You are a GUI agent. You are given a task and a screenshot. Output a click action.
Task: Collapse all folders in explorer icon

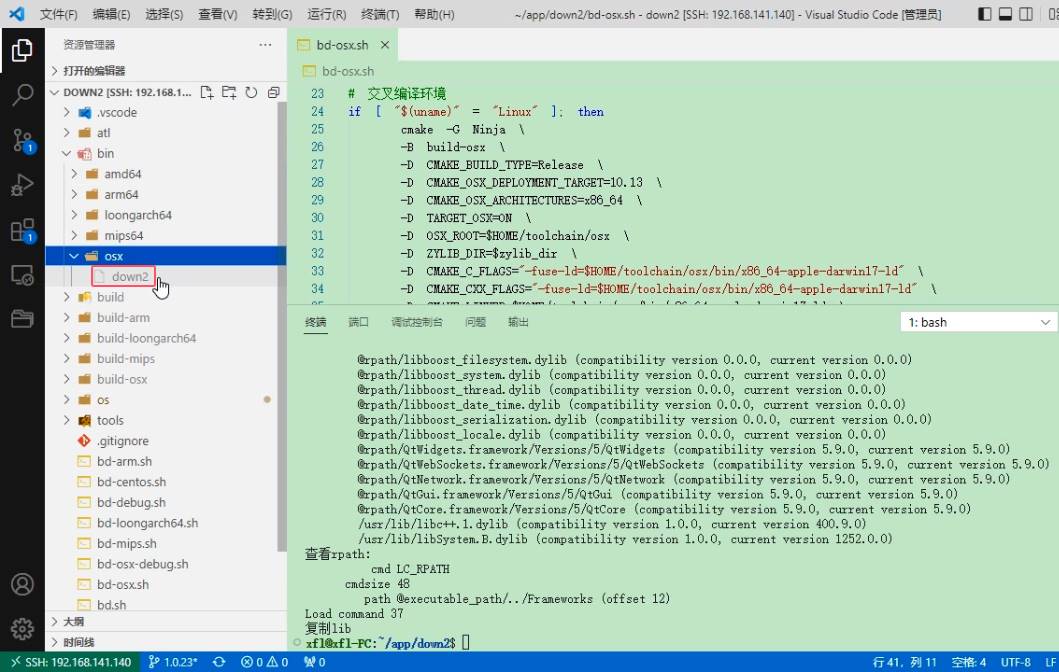274,93
